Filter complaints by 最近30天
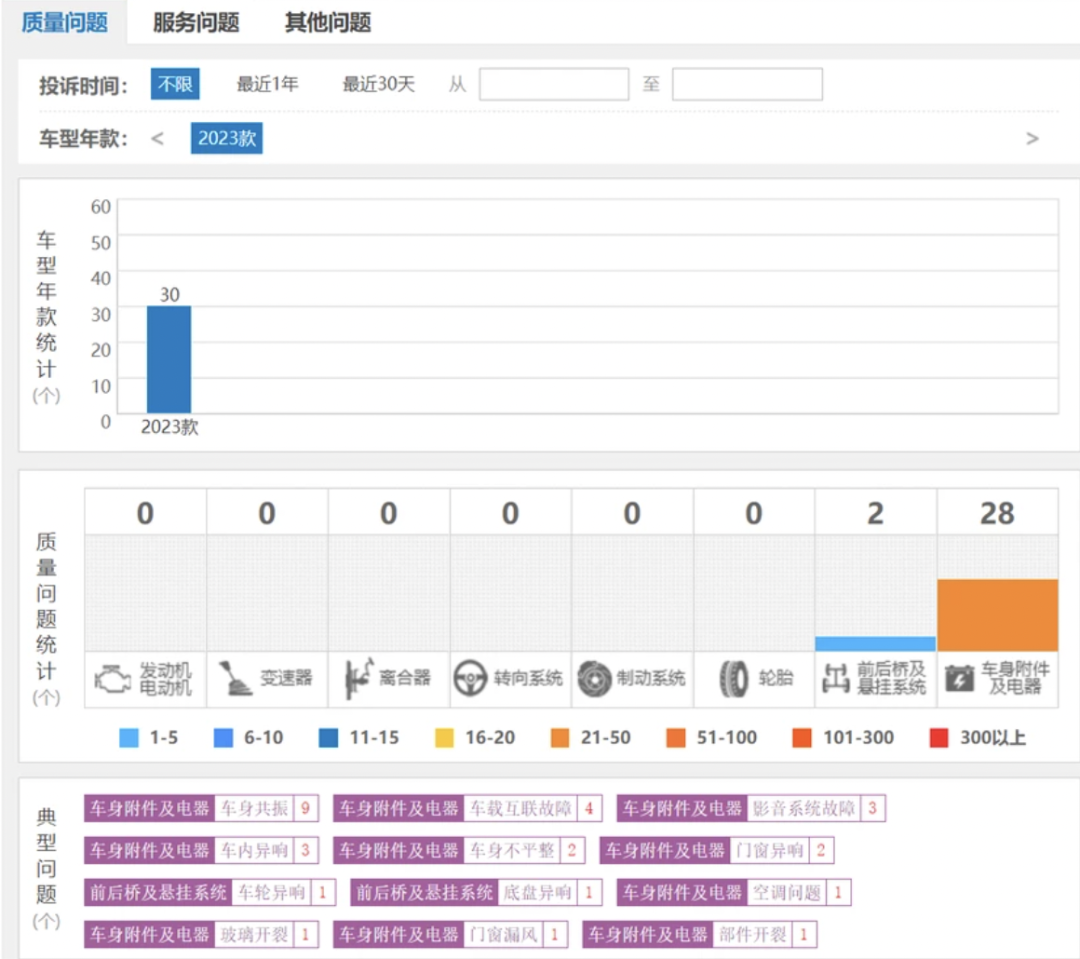Screen dimensions: 1080x959 [x=378, y=84]
